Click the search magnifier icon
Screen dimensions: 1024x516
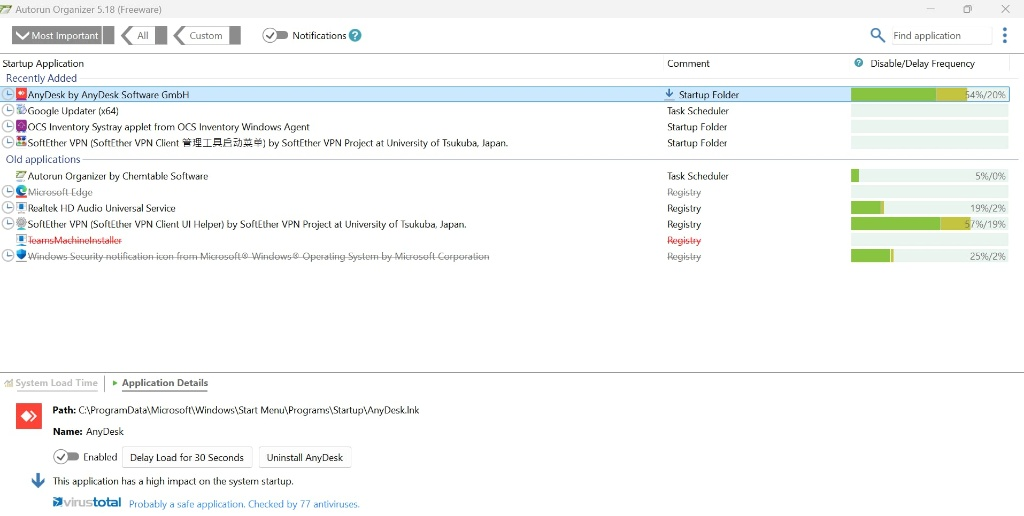pyautogui.click(x=877, y=35)
